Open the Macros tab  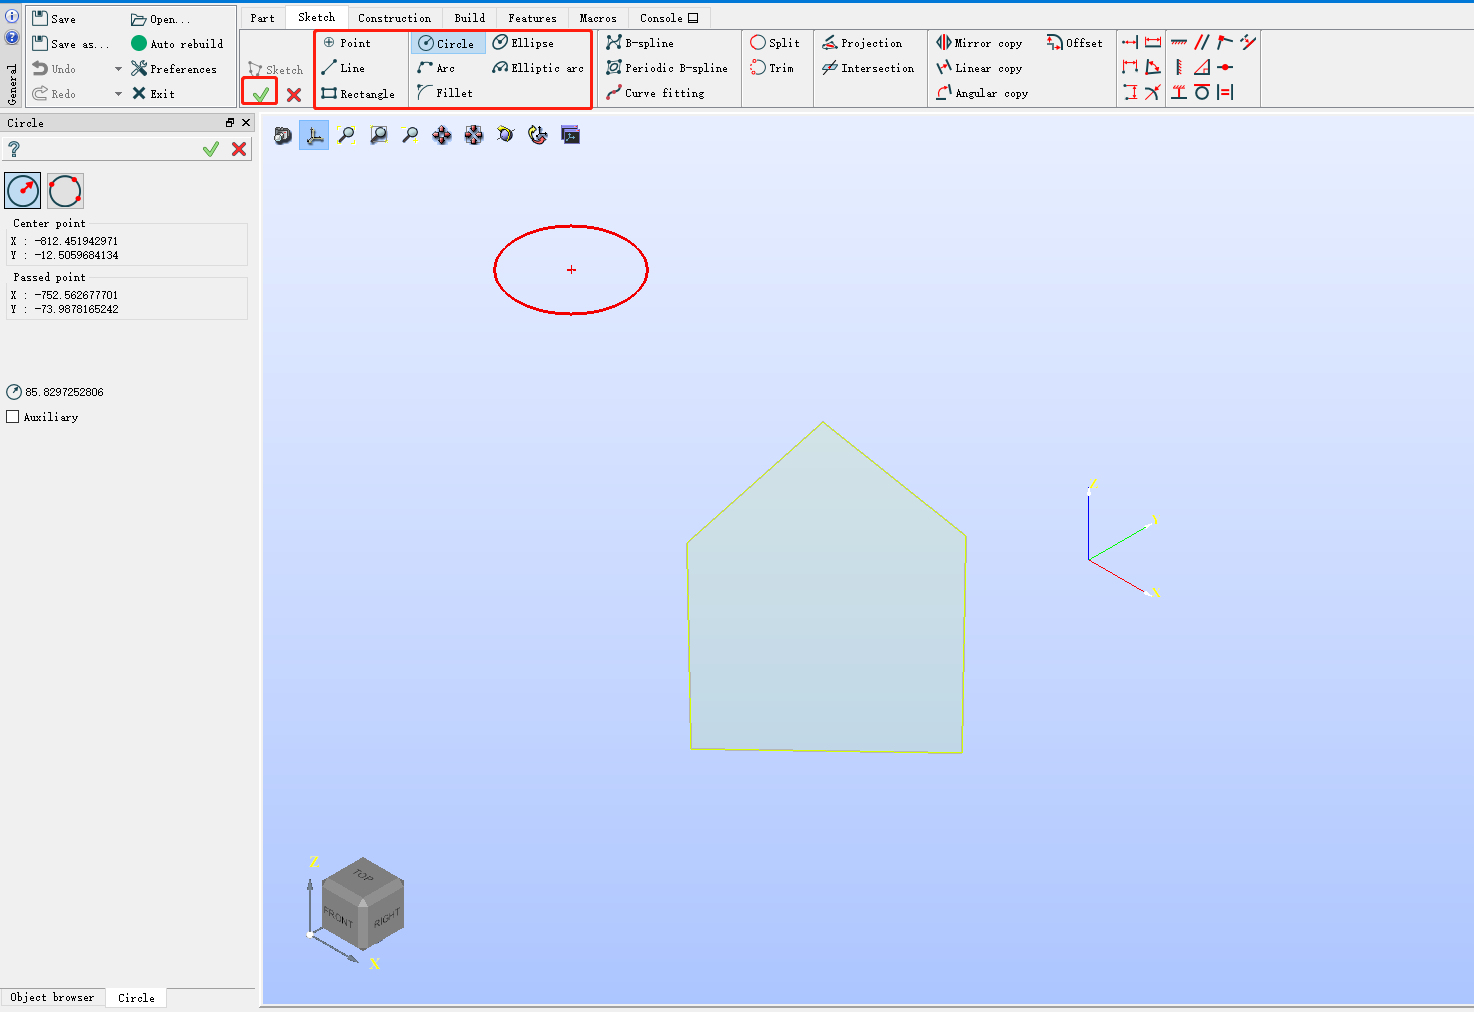(598, 18)
